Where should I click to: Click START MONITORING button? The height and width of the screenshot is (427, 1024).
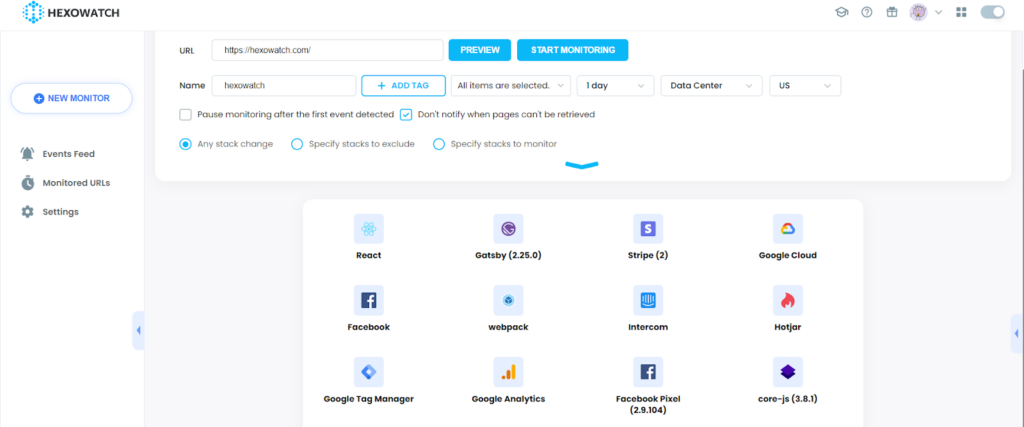573,50
